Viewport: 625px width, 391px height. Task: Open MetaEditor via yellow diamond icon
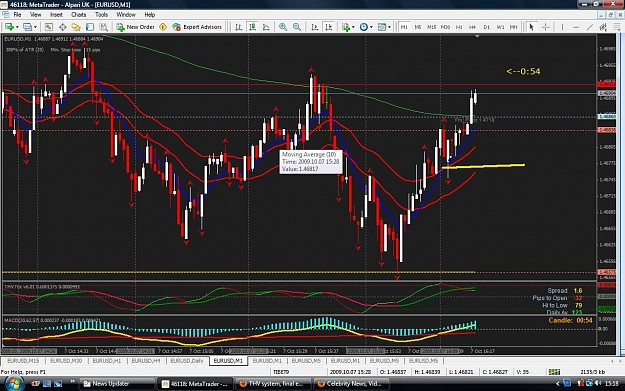163,27
